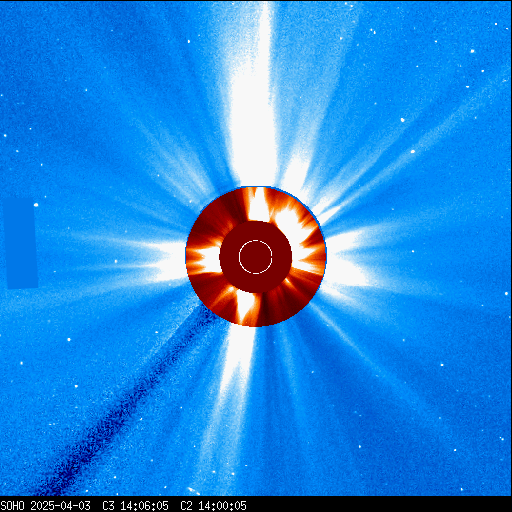Click the bright star in upper right corner
The height and width of the screenshot is (512, 512).
click(472, 51)
